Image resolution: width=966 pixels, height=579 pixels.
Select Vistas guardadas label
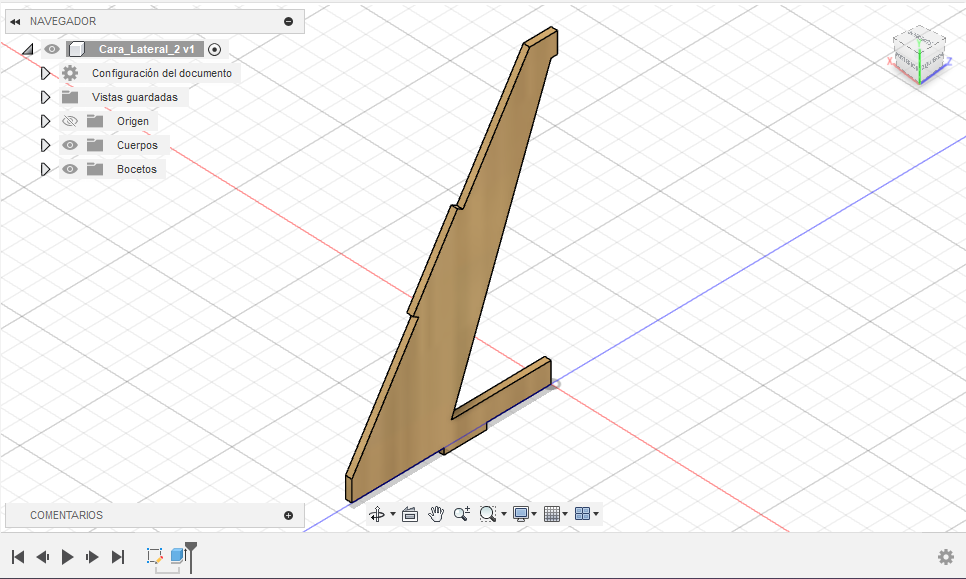[x=135, y=97]
